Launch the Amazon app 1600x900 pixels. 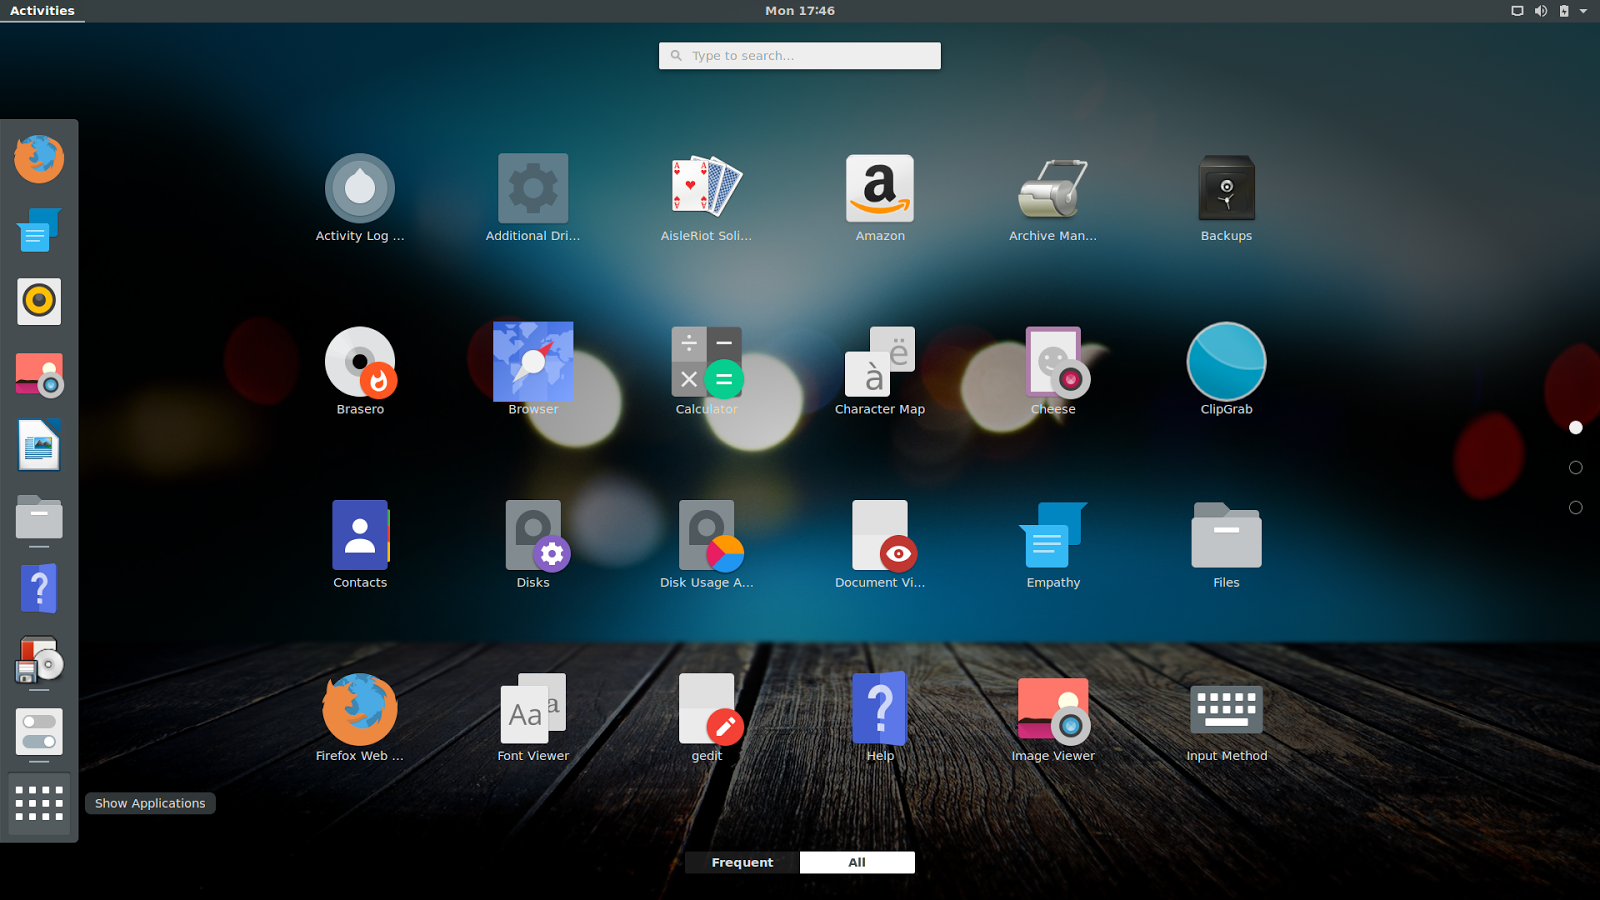[880, 198]
